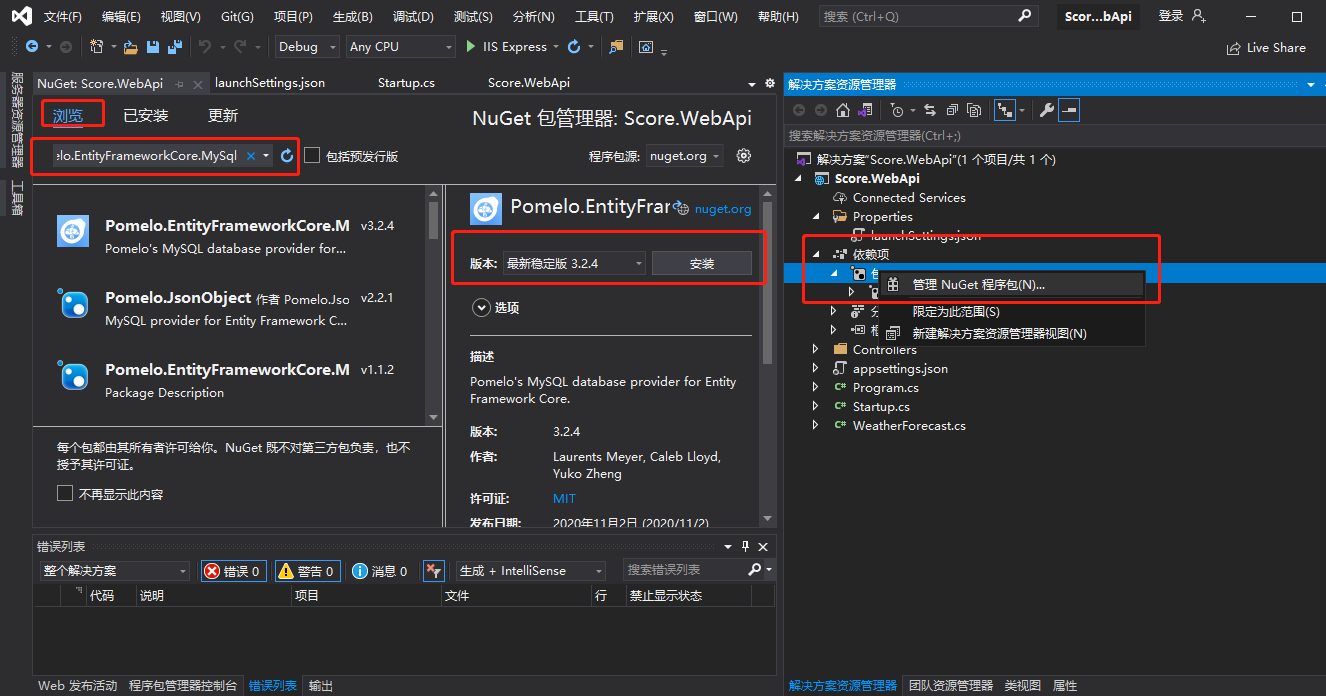This screenshot has height=696, width=1326.
Task: Click the preview selected items icon
Action: tap(1069, 110)
